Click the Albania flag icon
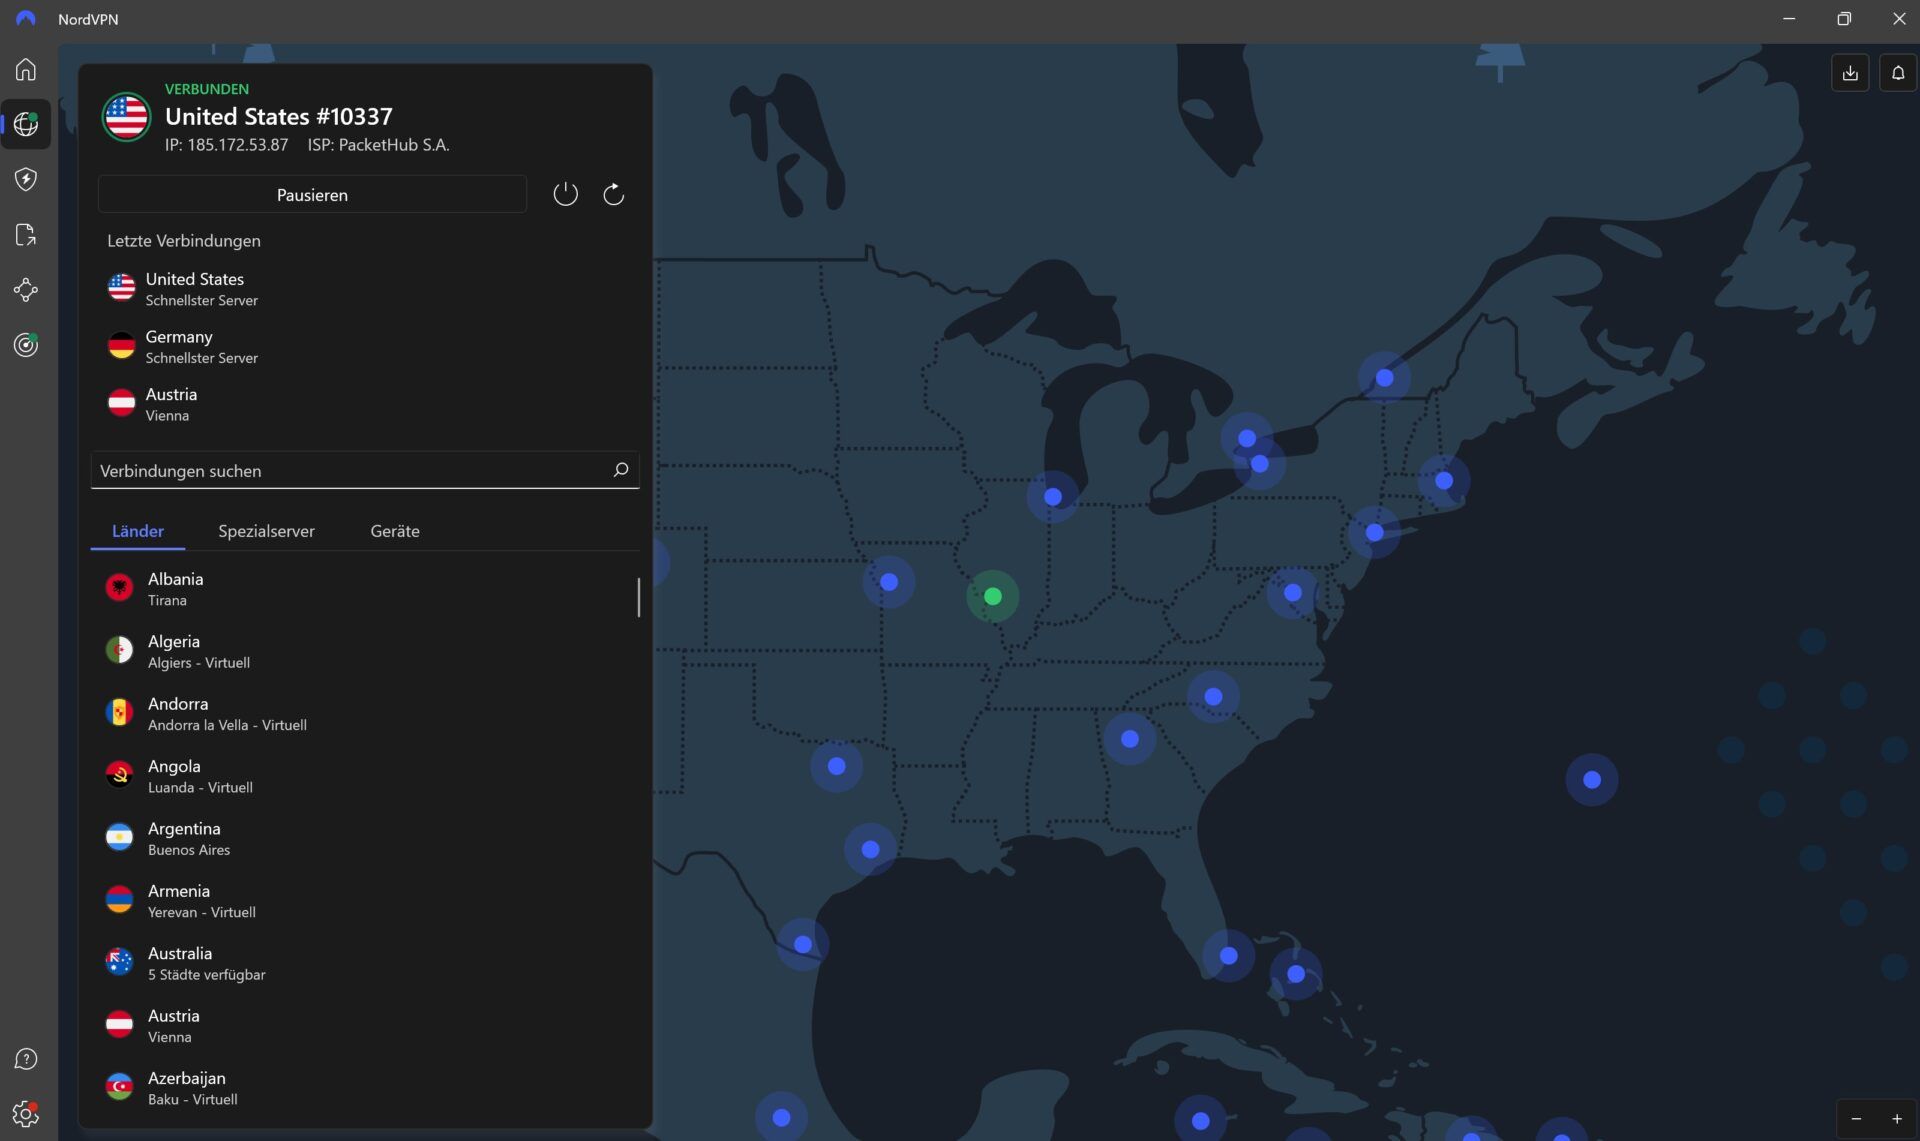This screenshot has height=1141, width=1920. coord(119,588)
